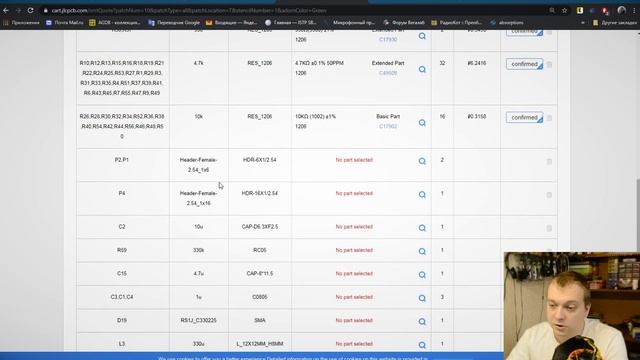Bookmark this page with the star icon

tap(564, 11)
